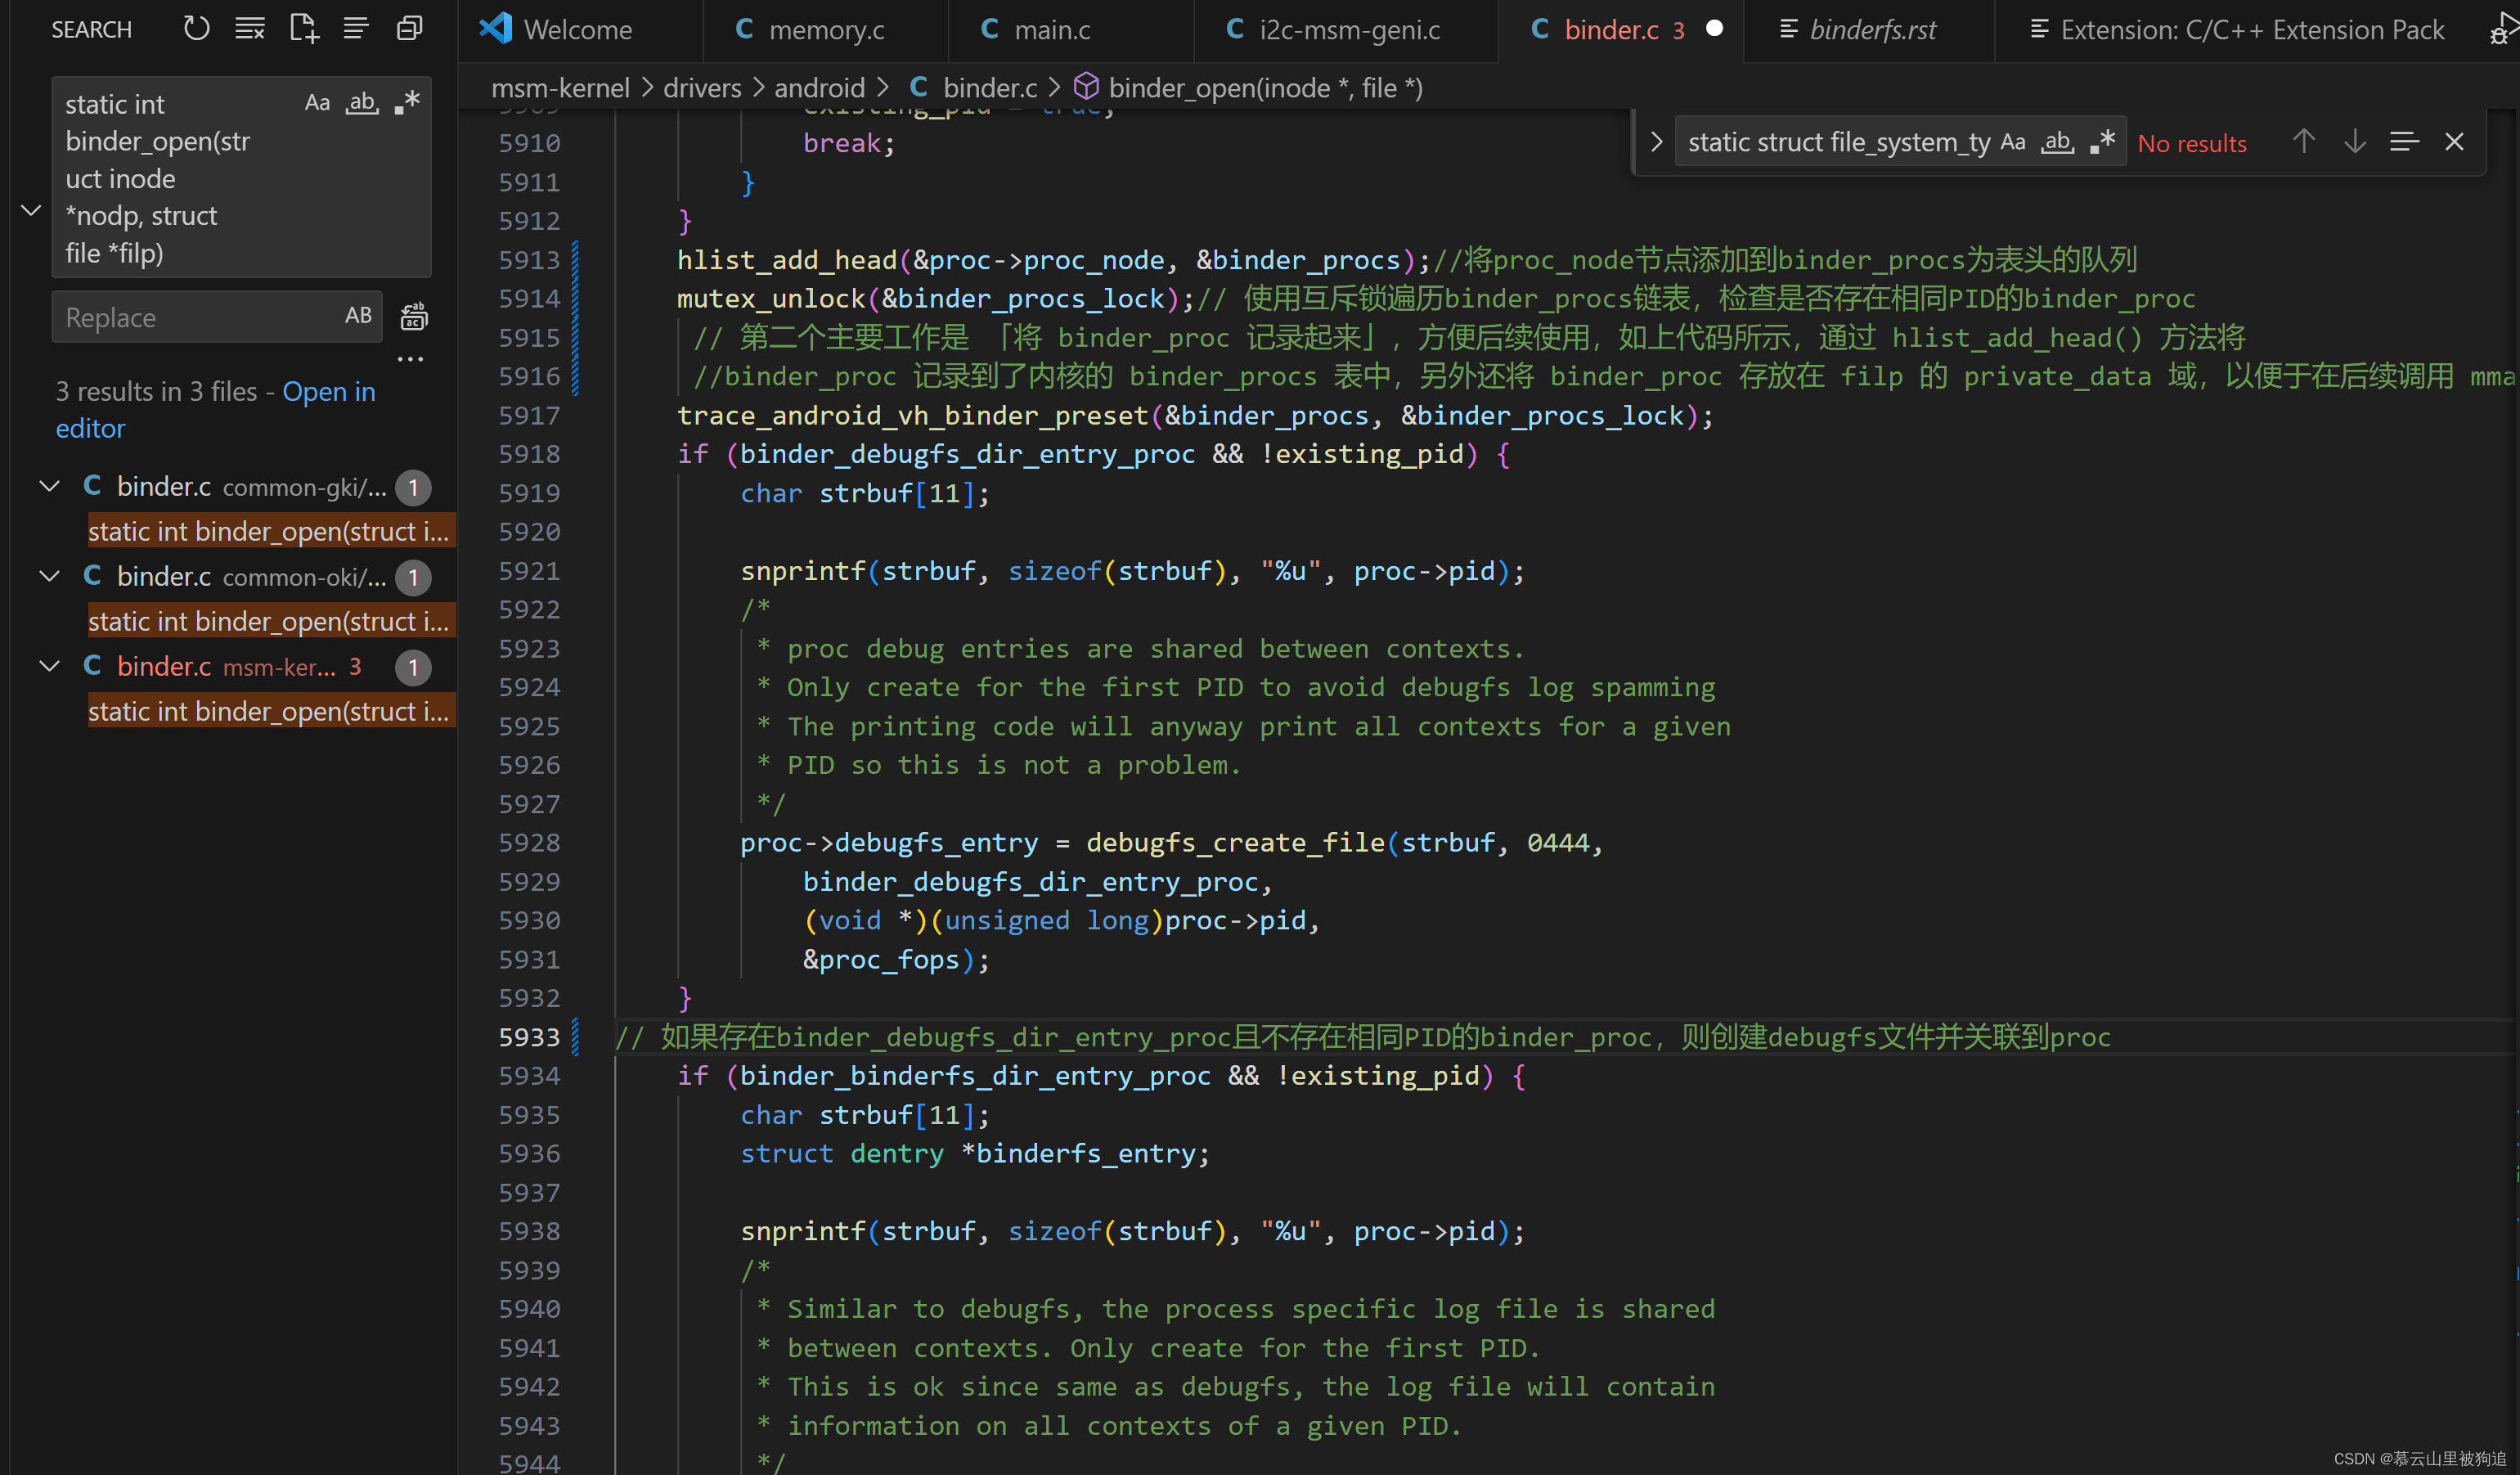
Task: Go to previous match arrow in find widget
Action: (2303, 142)
